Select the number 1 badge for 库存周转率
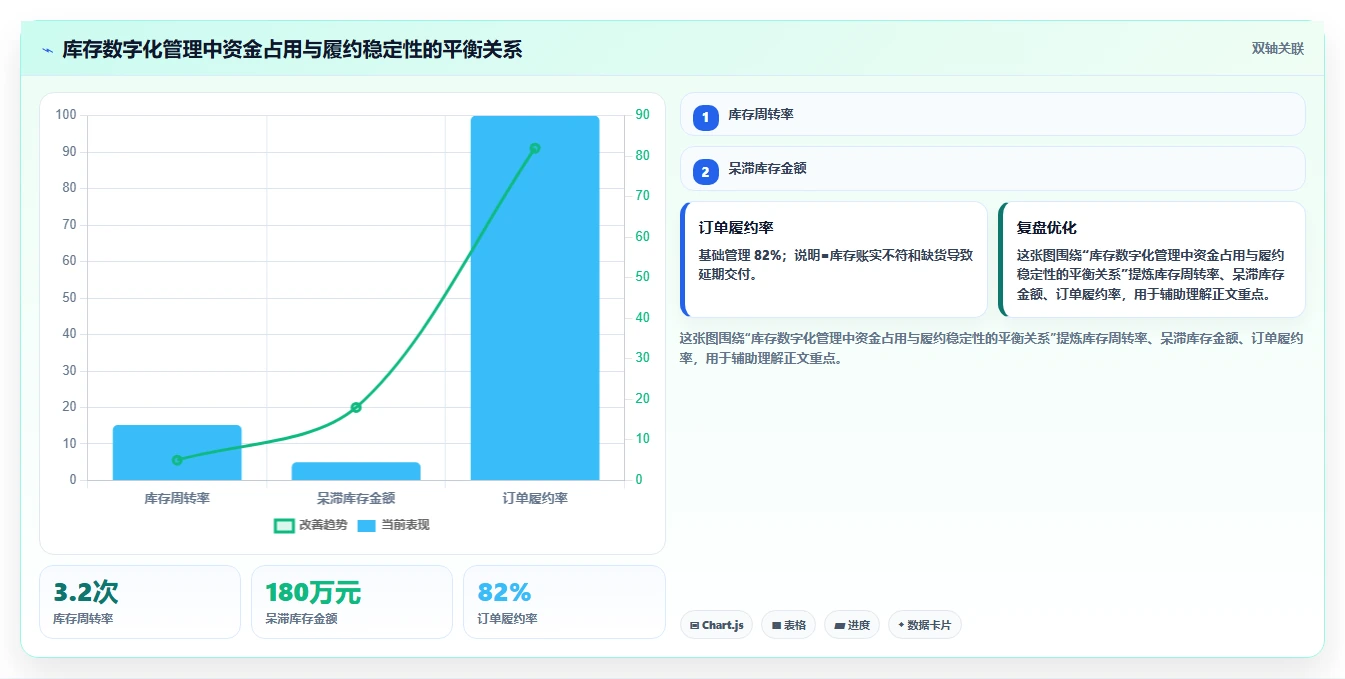The image size is (1345, 679). coord(706,117)
